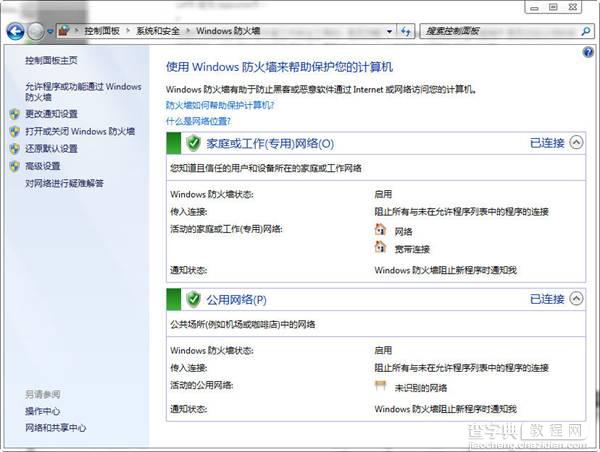Open 网络和共享中心 link
600x452 pixels.
point(56,428)
